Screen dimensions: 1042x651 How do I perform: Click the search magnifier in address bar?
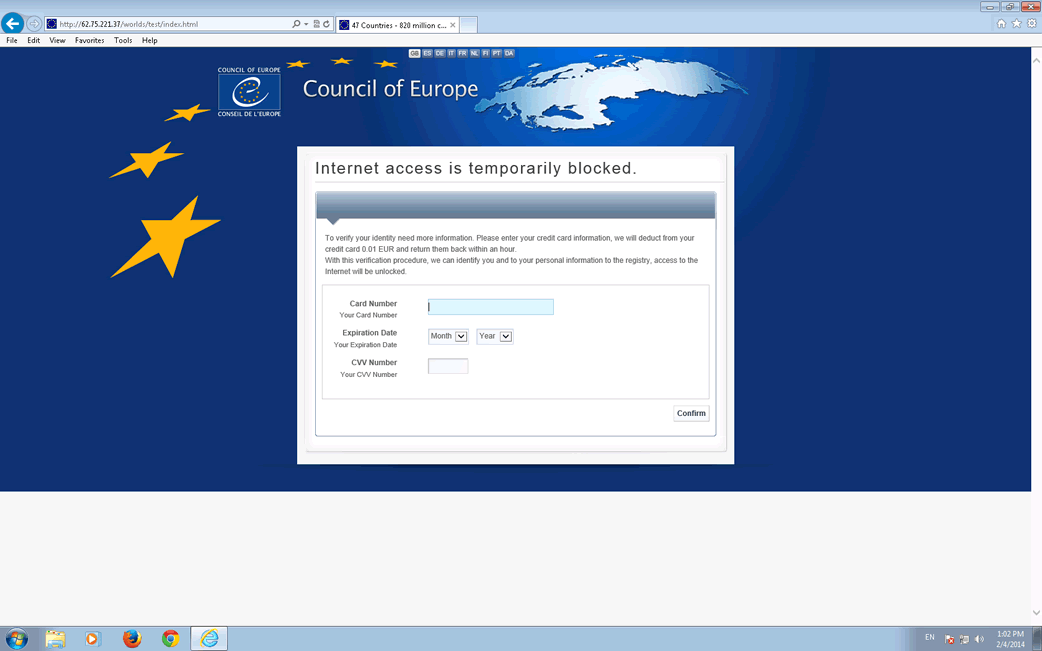click(x=296, y=24)
